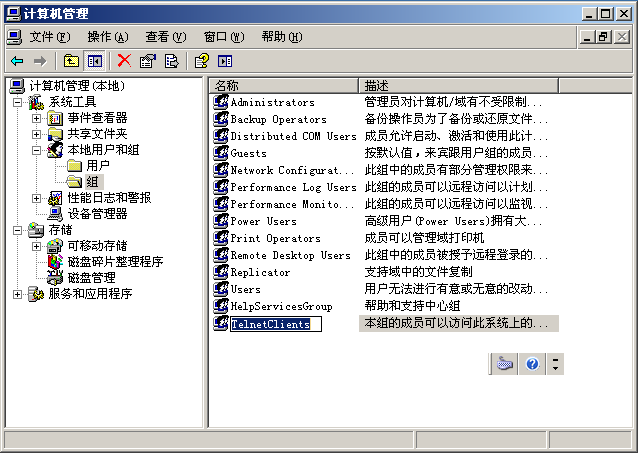Viewport: 638px width, 453px height.
Task: Click TelnetClients description 本组的成员可以访问
Action: click(459, 323)
